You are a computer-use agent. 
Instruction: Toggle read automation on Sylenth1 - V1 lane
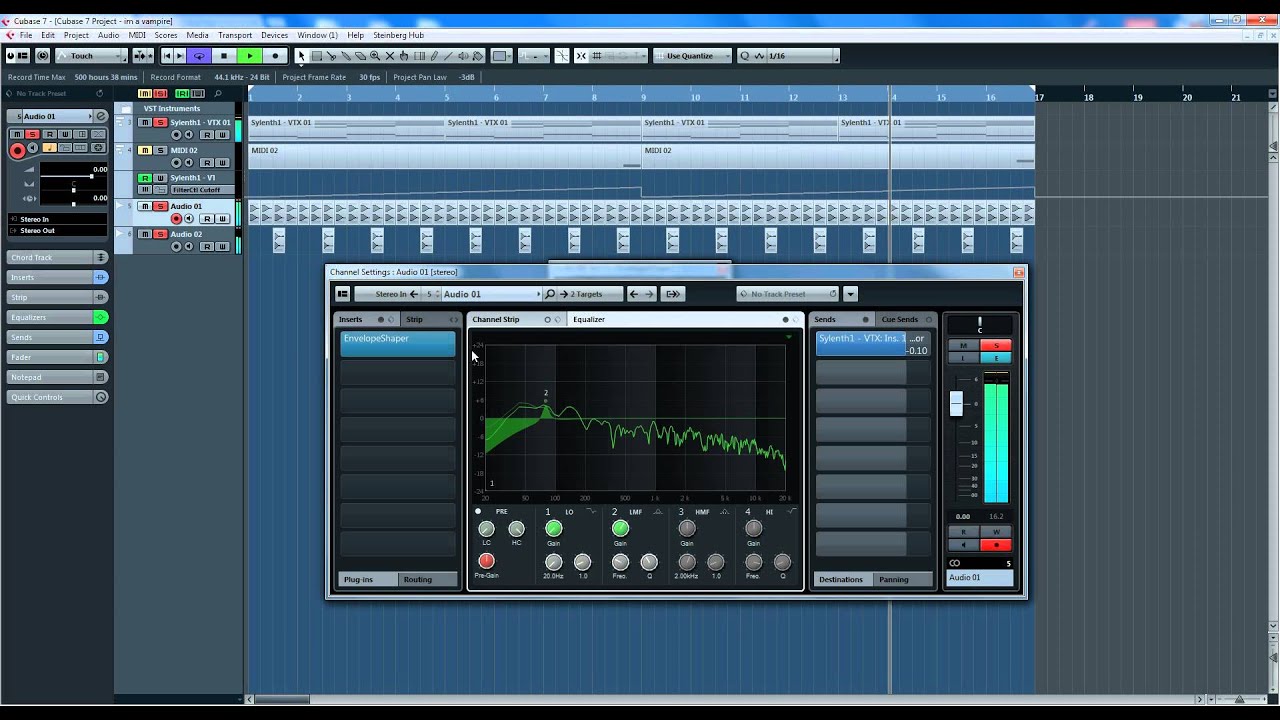(x=144, y=179)
